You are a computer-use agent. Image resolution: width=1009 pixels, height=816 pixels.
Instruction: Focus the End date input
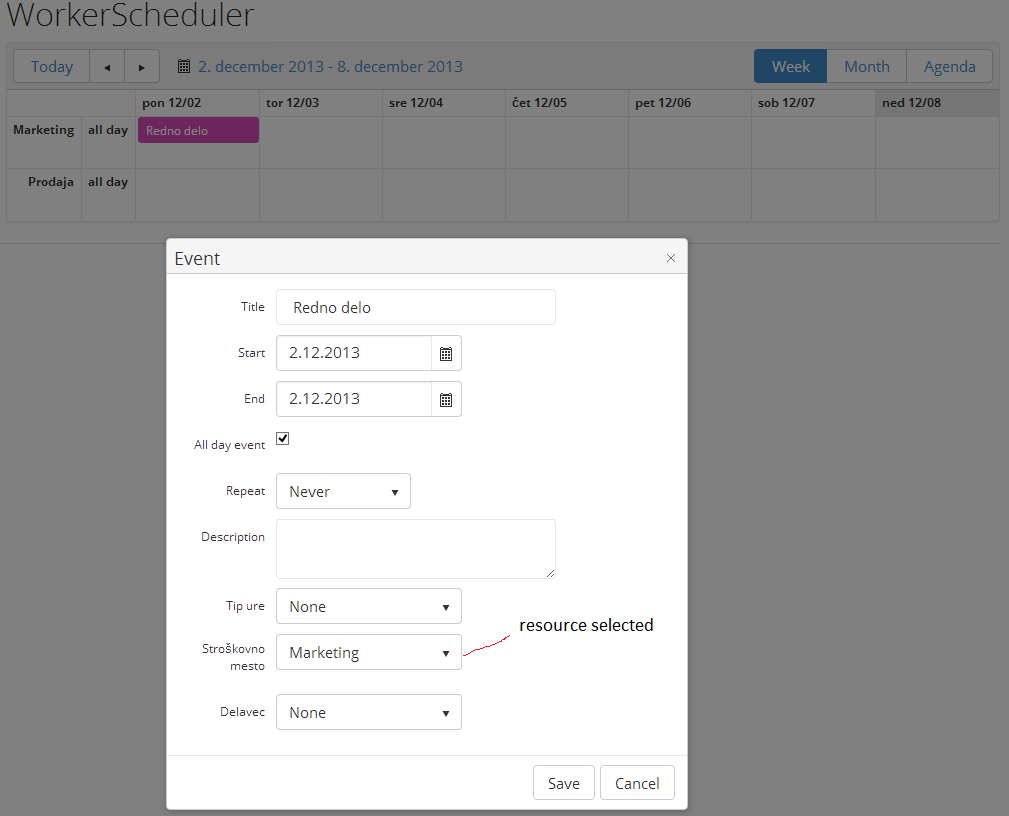pos(354,399)
